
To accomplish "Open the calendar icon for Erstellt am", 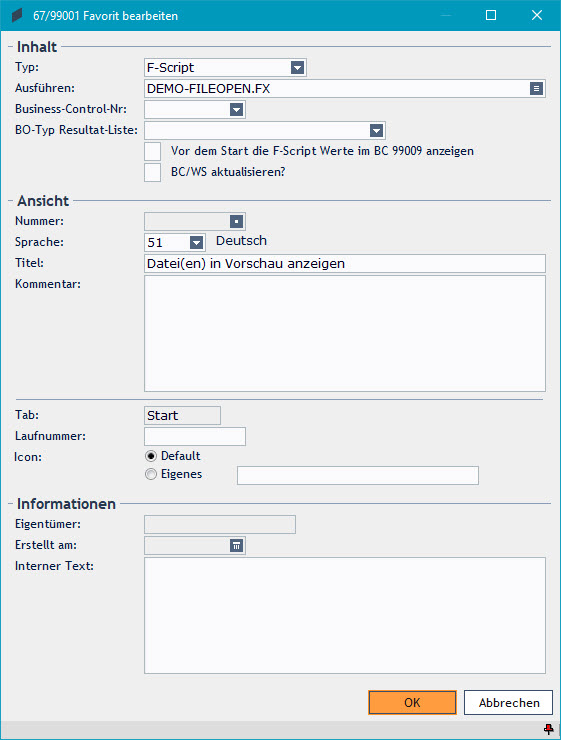I will 236,546.
